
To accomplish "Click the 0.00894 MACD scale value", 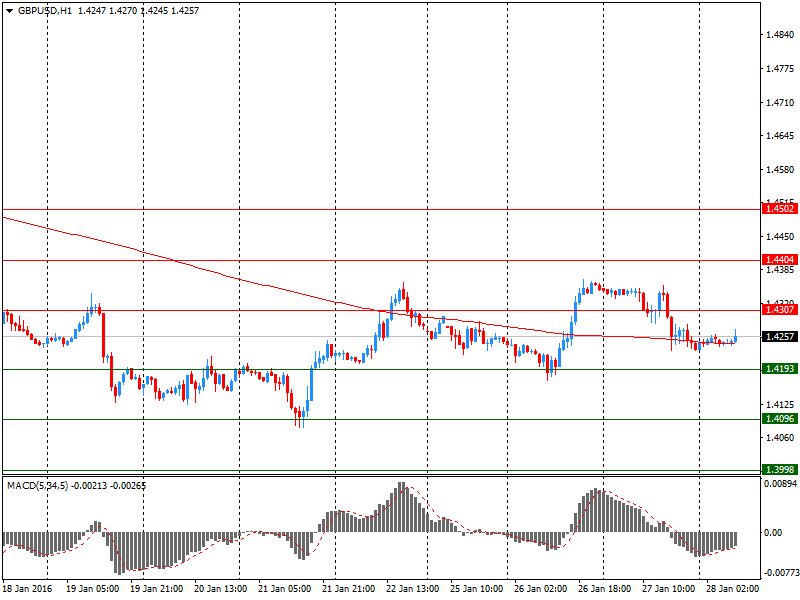I will point(781,484).
